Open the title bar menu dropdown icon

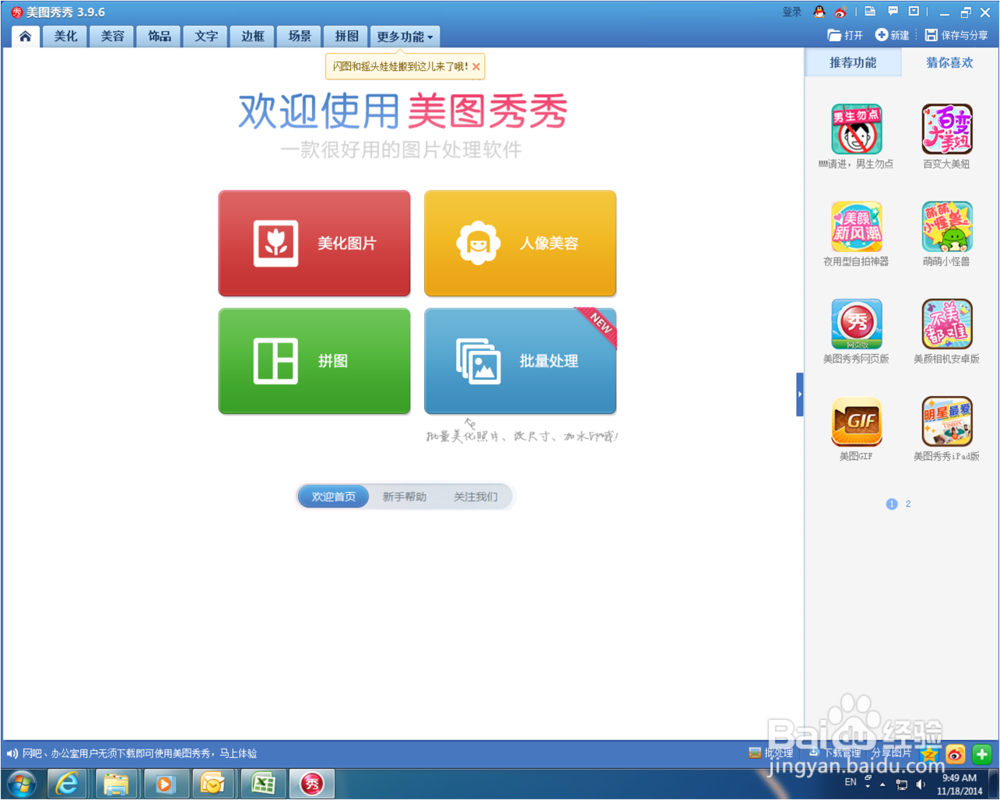(914, 11)
